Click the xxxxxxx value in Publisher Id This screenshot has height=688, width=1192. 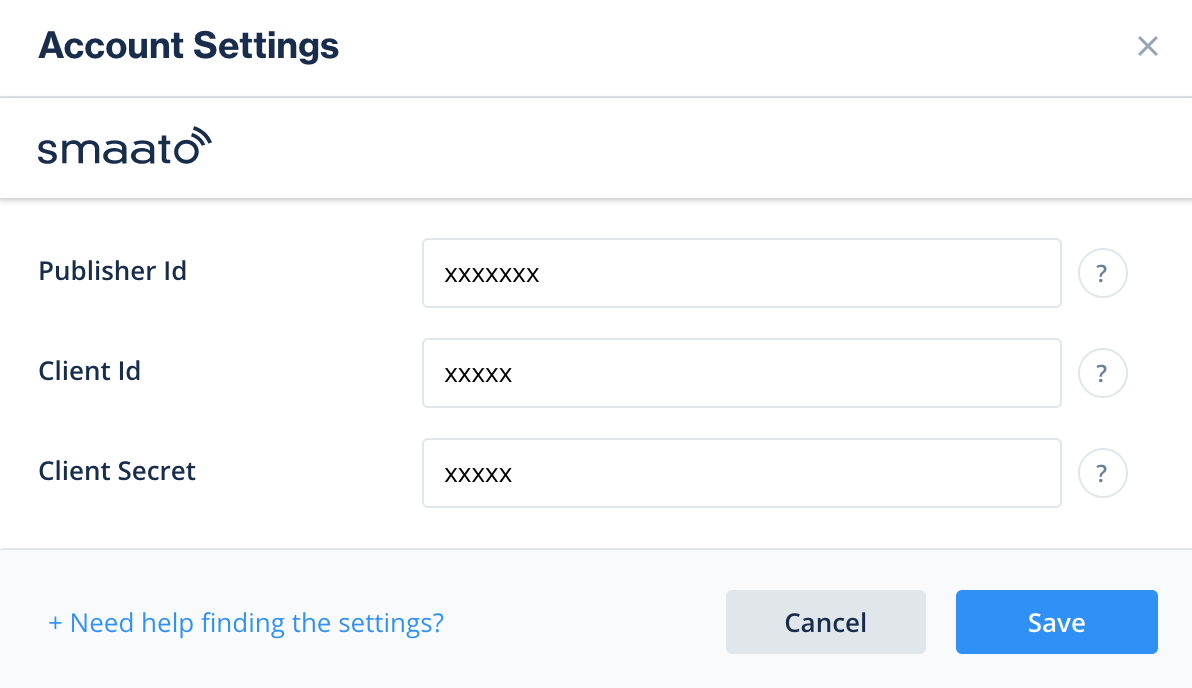coord(491,274)
